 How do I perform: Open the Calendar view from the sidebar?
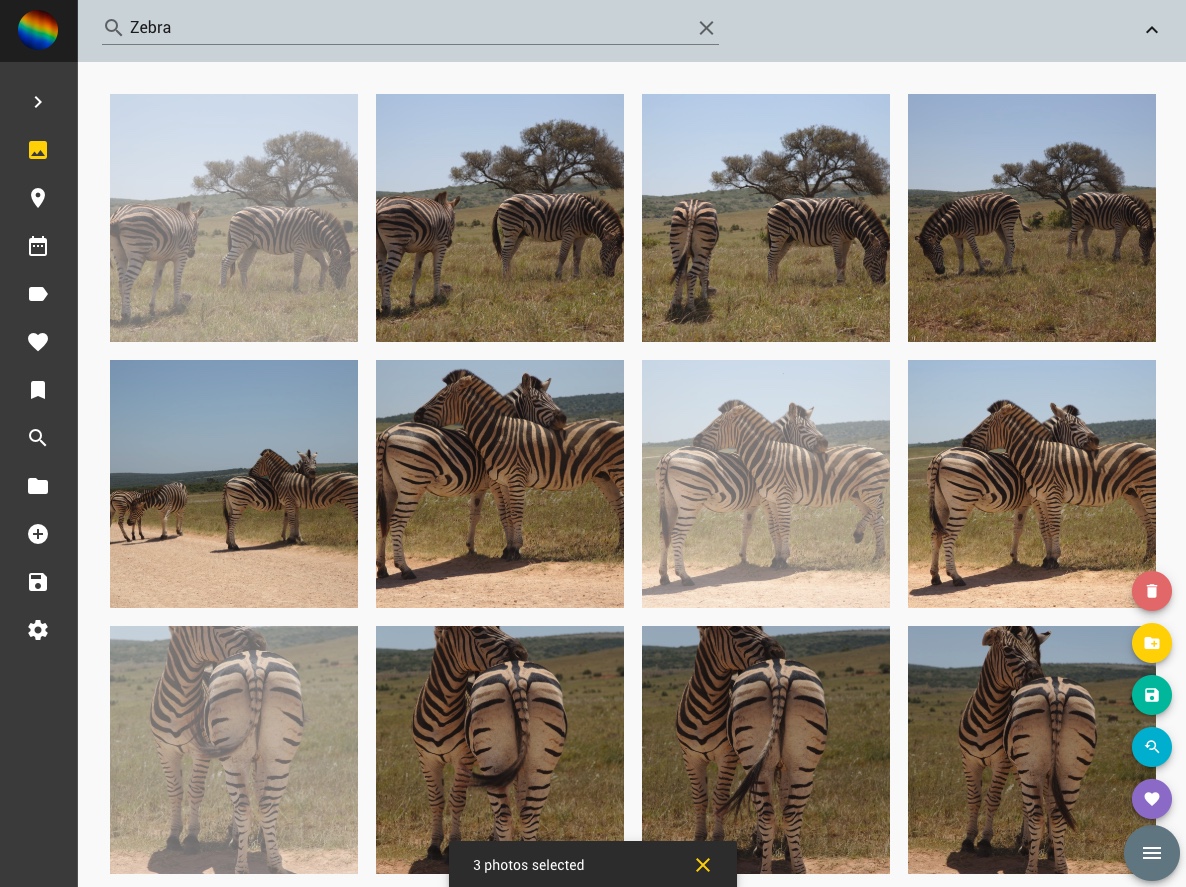pyautogui.click(x=38, y=246)
